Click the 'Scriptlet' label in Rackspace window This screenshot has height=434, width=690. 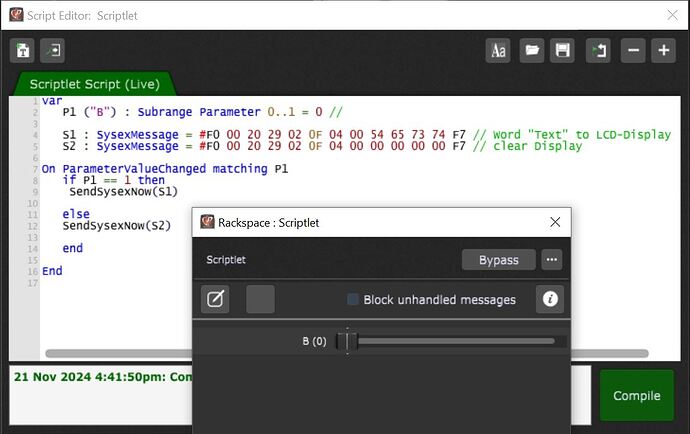click(x=226, y=260)
